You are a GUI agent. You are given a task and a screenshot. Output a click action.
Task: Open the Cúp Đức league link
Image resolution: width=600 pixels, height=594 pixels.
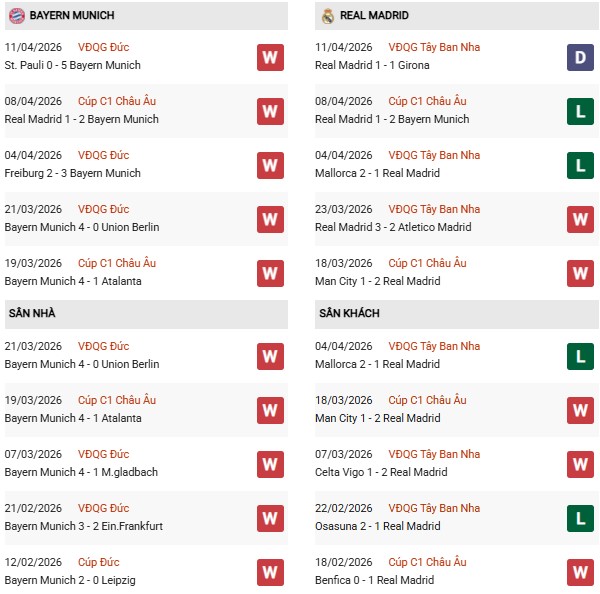click(98, 562)
